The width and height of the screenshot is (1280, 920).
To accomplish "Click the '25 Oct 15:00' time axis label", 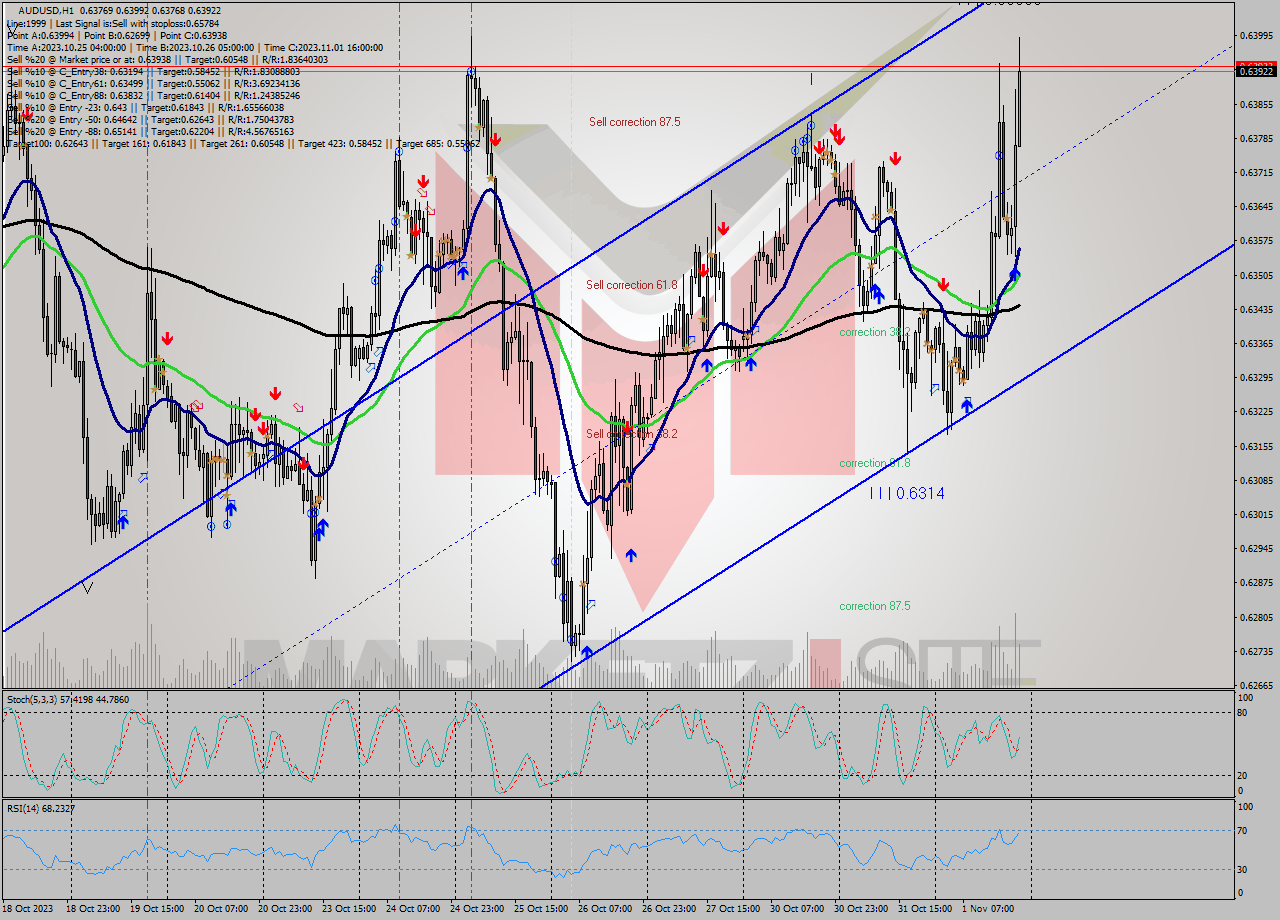I will [541, 909].
